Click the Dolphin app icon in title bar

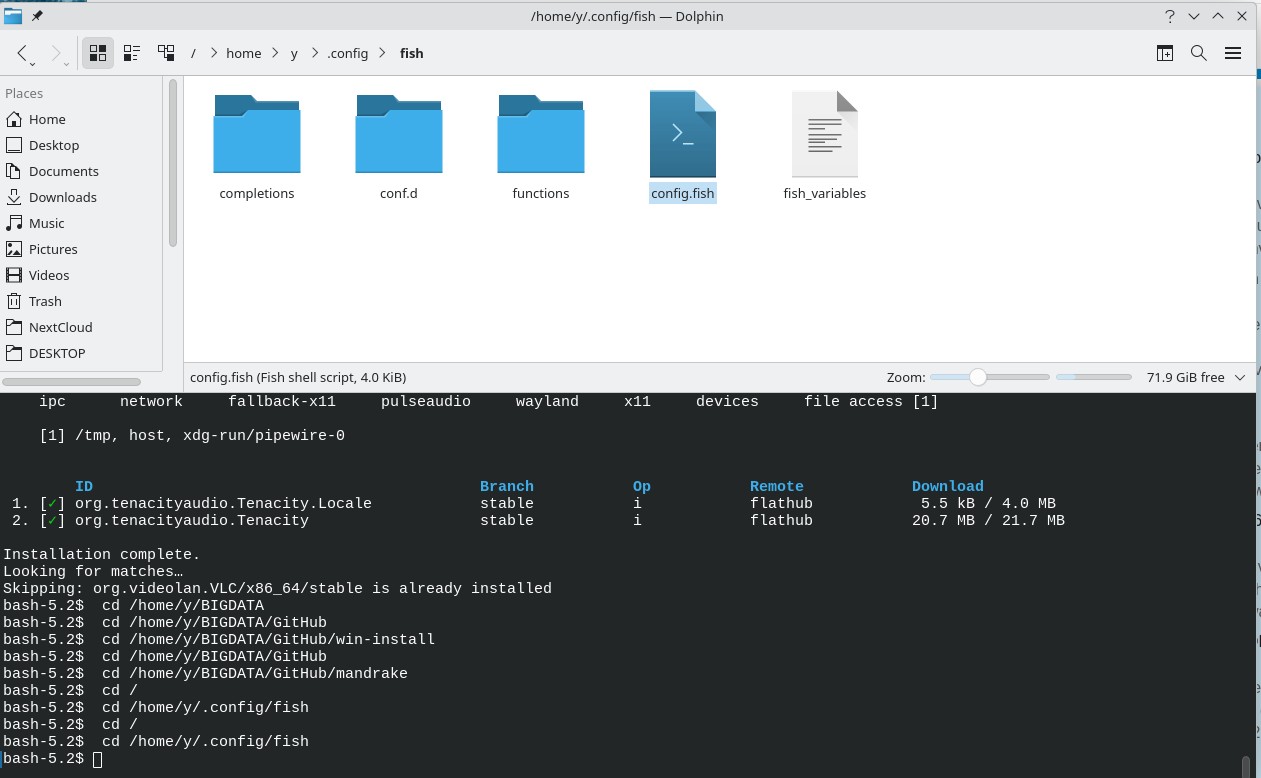point(13,16)
